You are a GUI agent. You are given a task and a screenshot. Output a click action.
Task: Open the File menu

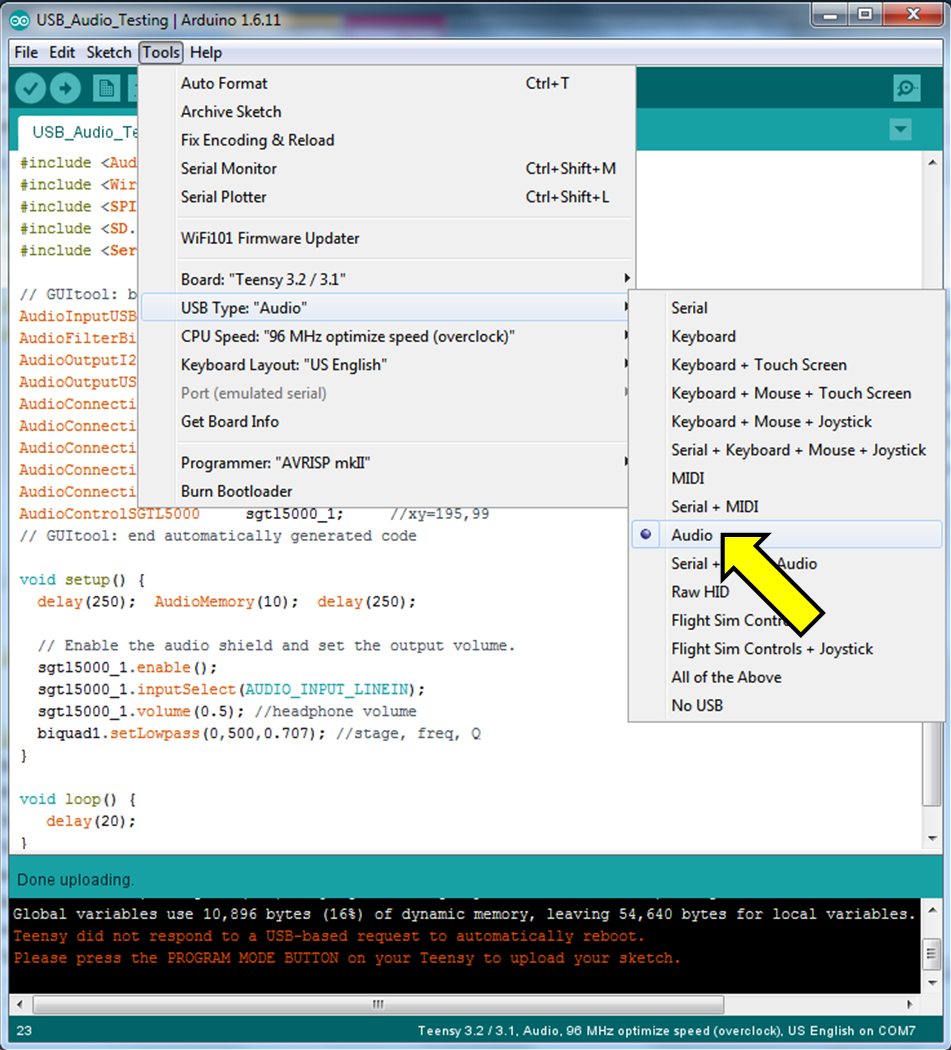26,52
